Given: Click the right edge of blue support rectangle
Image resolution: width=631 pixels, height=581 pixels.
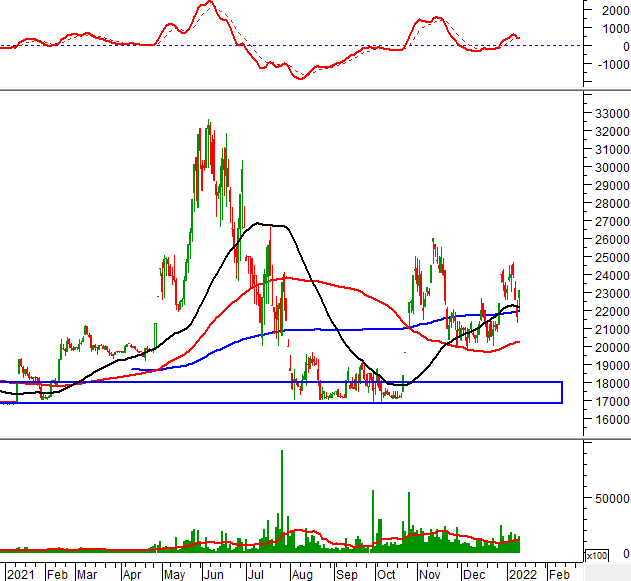Looking at the screenshot, I should point(562,392).
